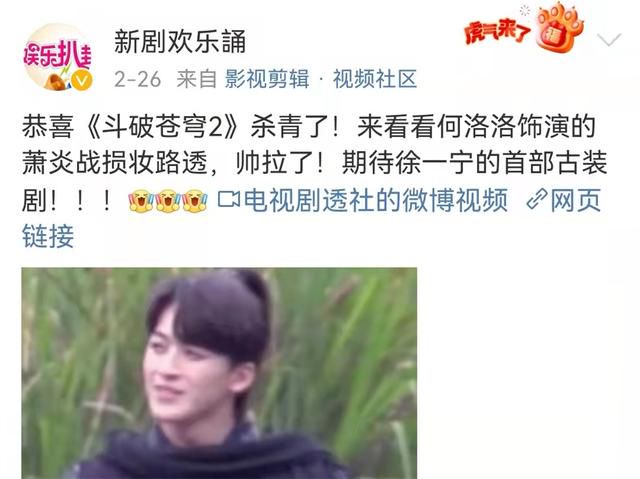Click the 来自 source label
Image resolution: width=640 pixels, height=479 pixels.
tap(197, 79)
